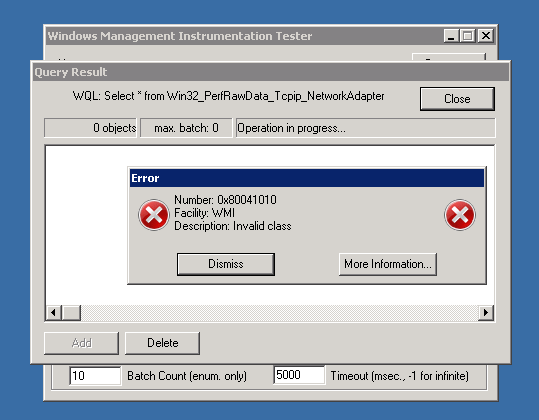Click the horizontal scrollbar track
Image resolution: width=539 pixels, height=420 pixels.
[279, 312]
